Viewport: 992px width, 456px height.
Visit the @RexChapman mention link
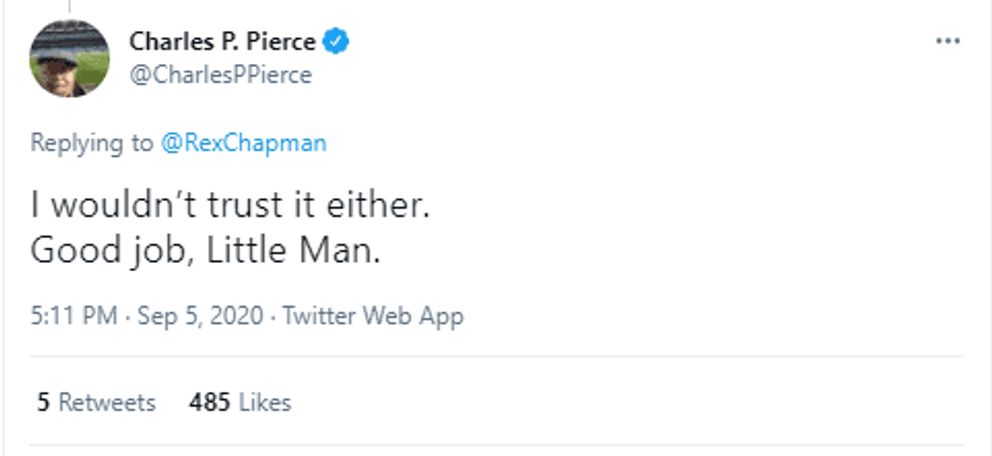click(243, 143)
